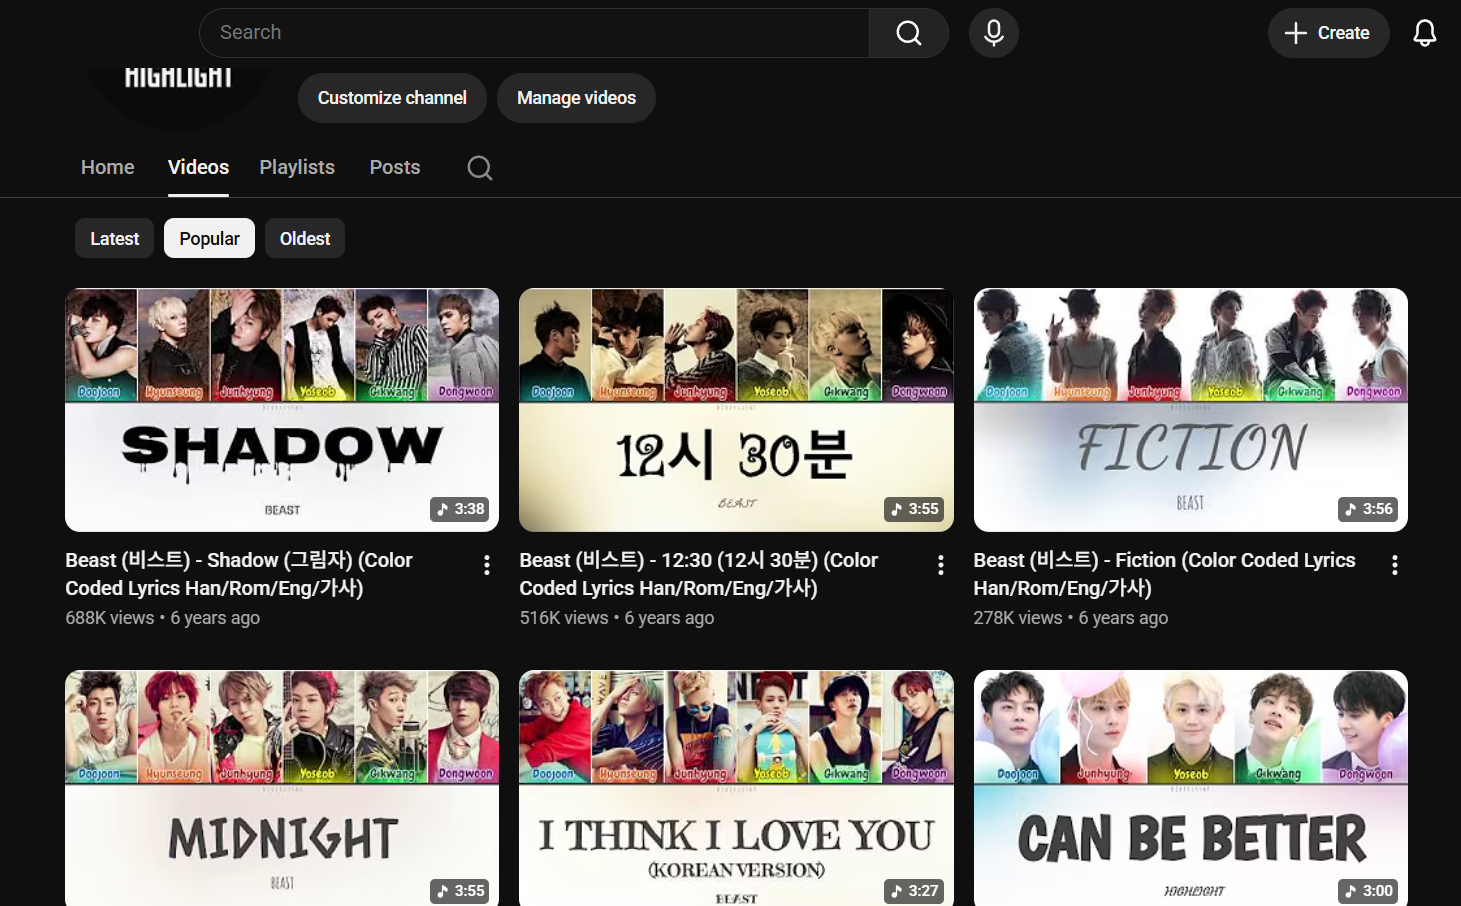Open Beast Fiction video title link

click(x=1165, y=574)
